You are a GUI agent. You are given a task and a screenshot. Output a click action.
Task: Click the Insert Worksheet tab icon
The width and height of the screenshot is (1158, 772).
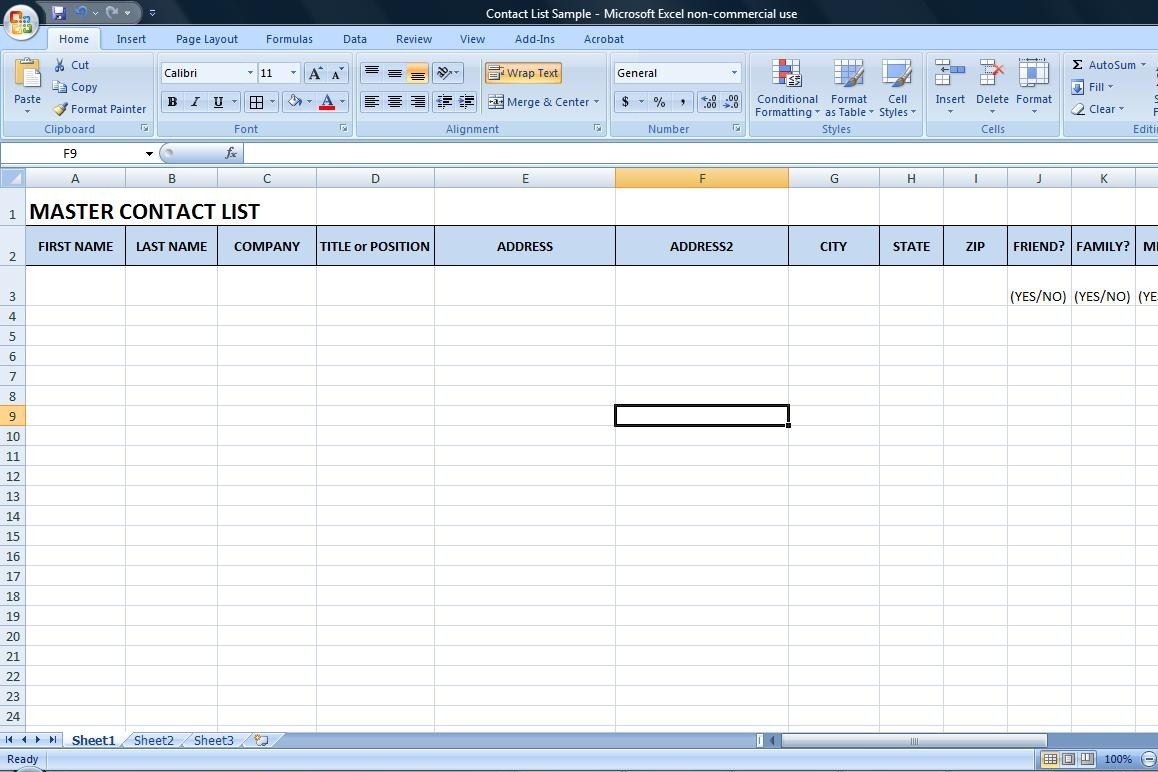point(261,741)
